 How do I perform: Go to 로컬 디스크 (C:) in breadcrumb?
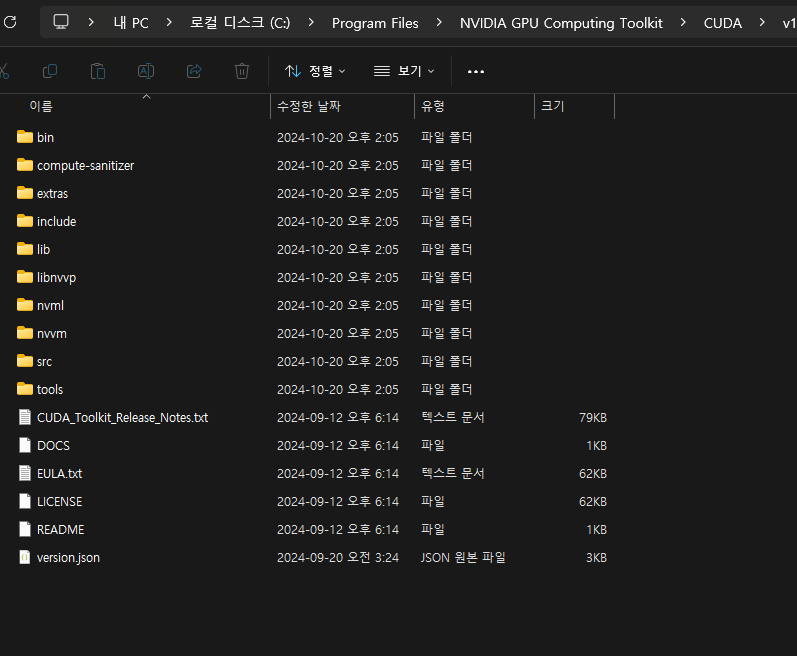(x=240, y=23)
